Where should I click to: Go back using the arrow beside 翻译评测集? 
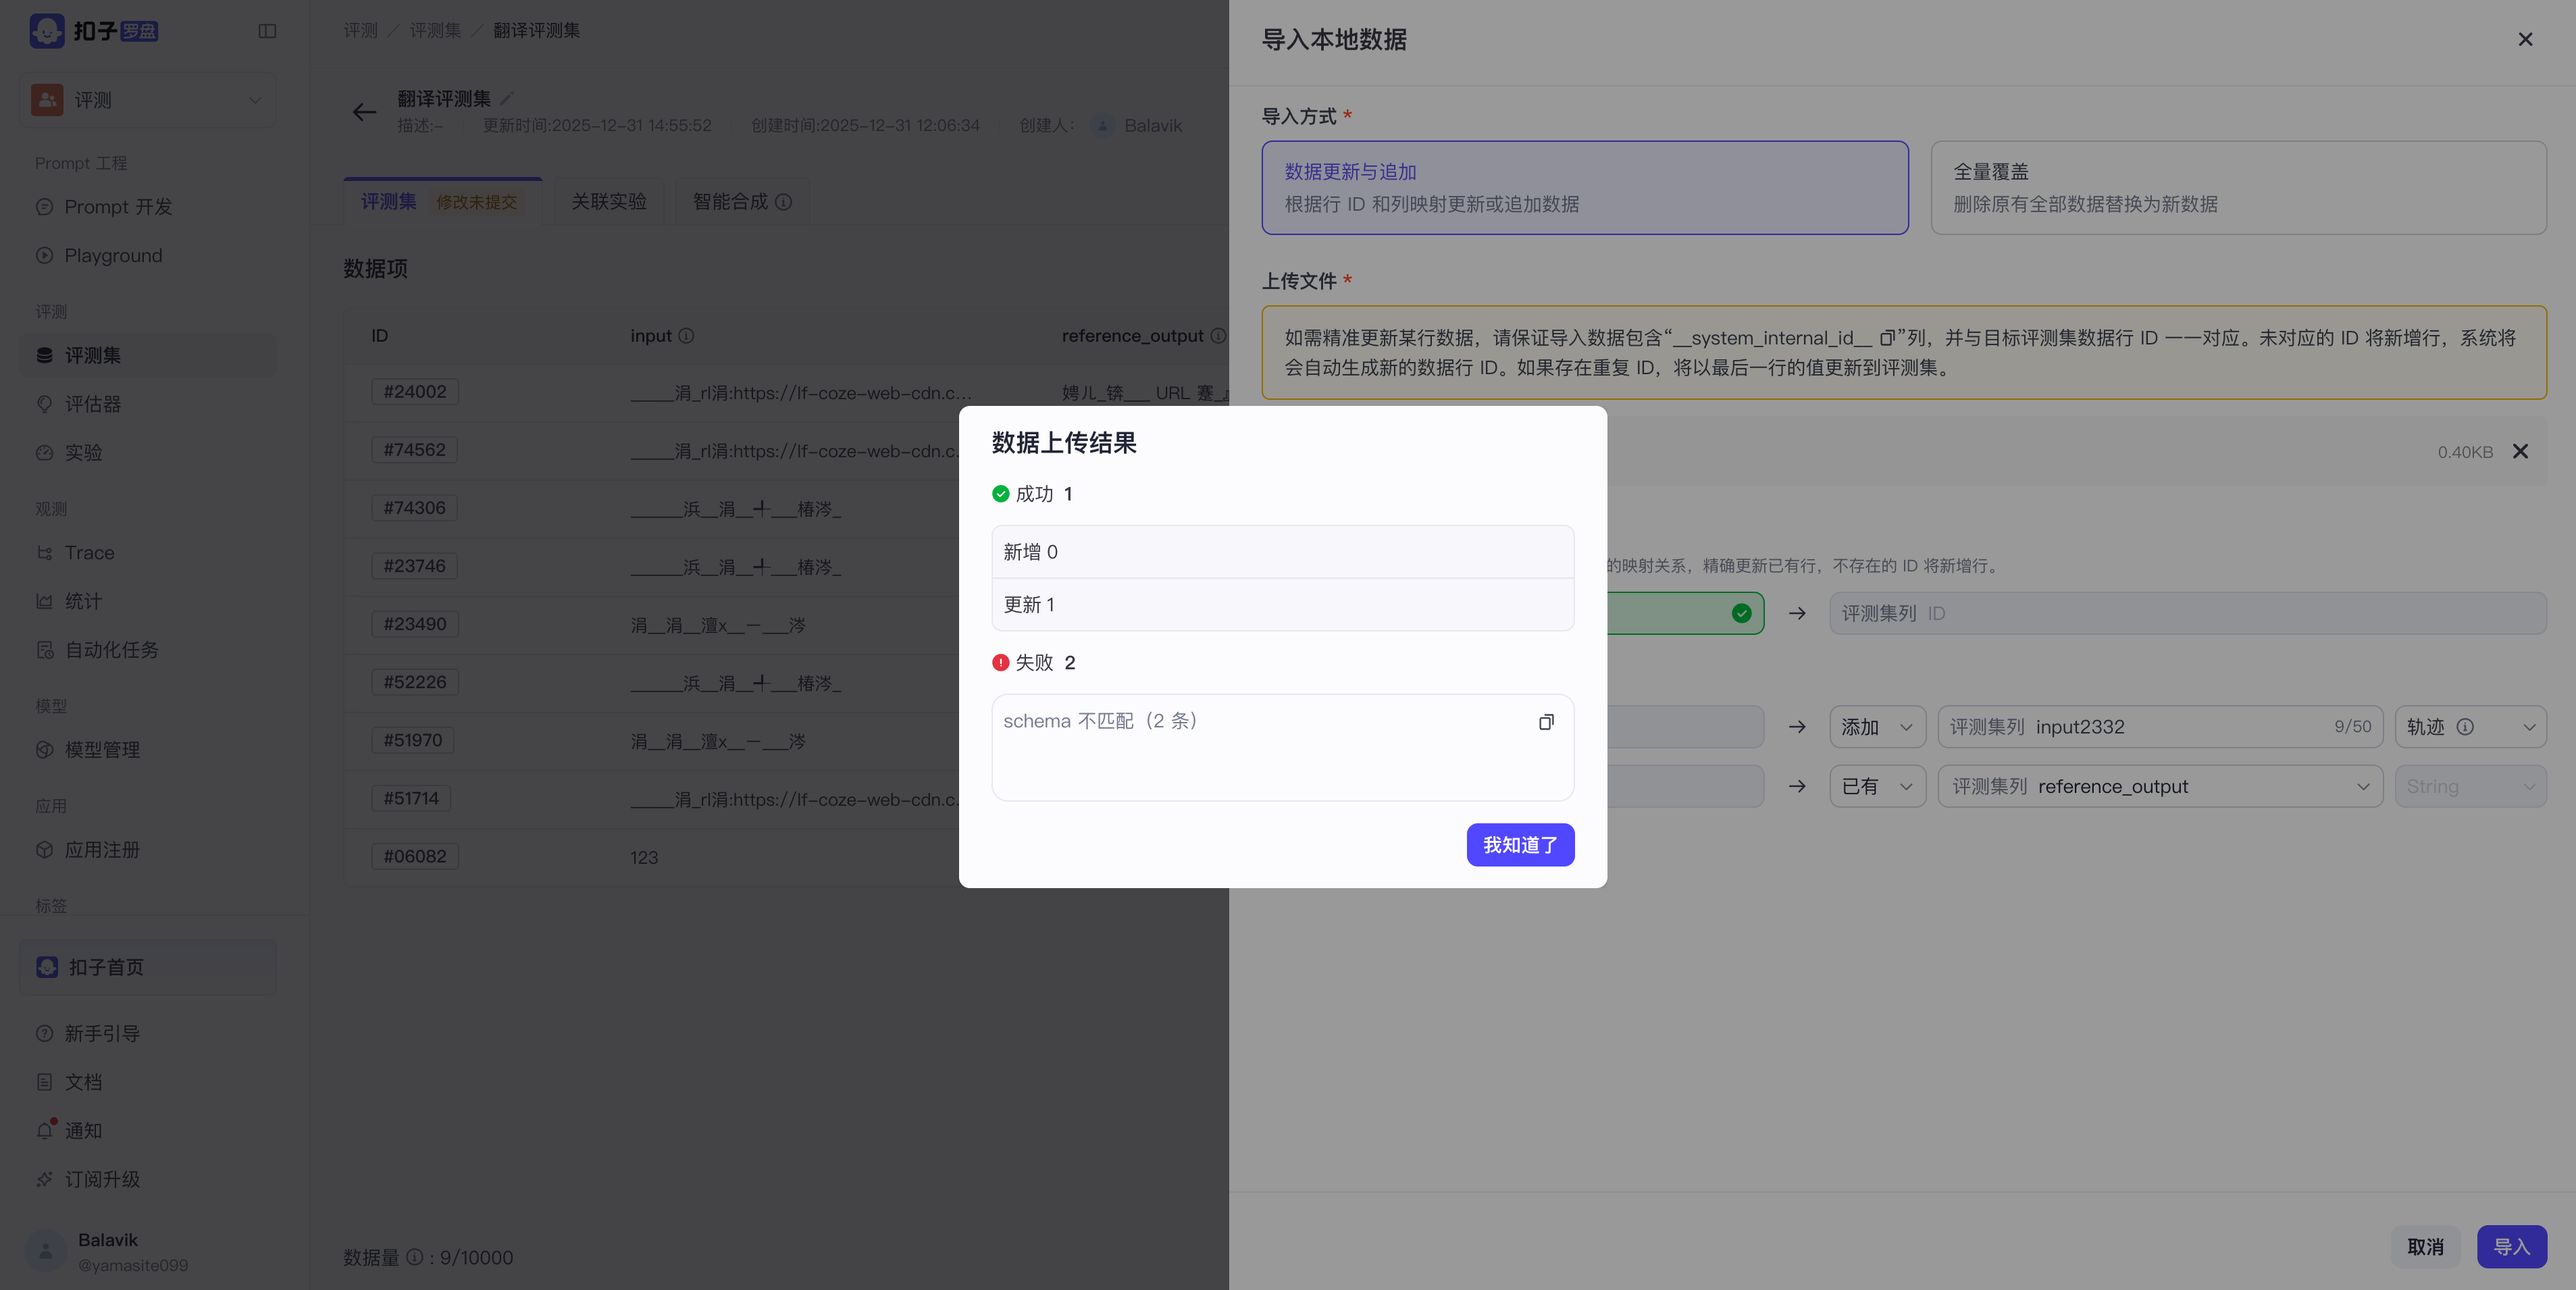(364, 112)
